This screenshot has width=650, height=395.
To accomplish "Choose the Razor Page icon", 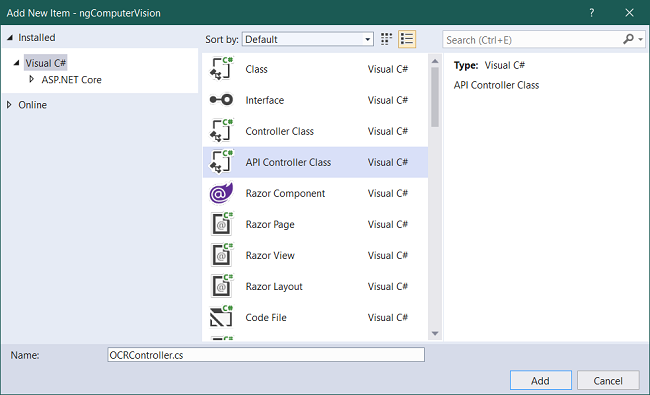I will 221,224.
